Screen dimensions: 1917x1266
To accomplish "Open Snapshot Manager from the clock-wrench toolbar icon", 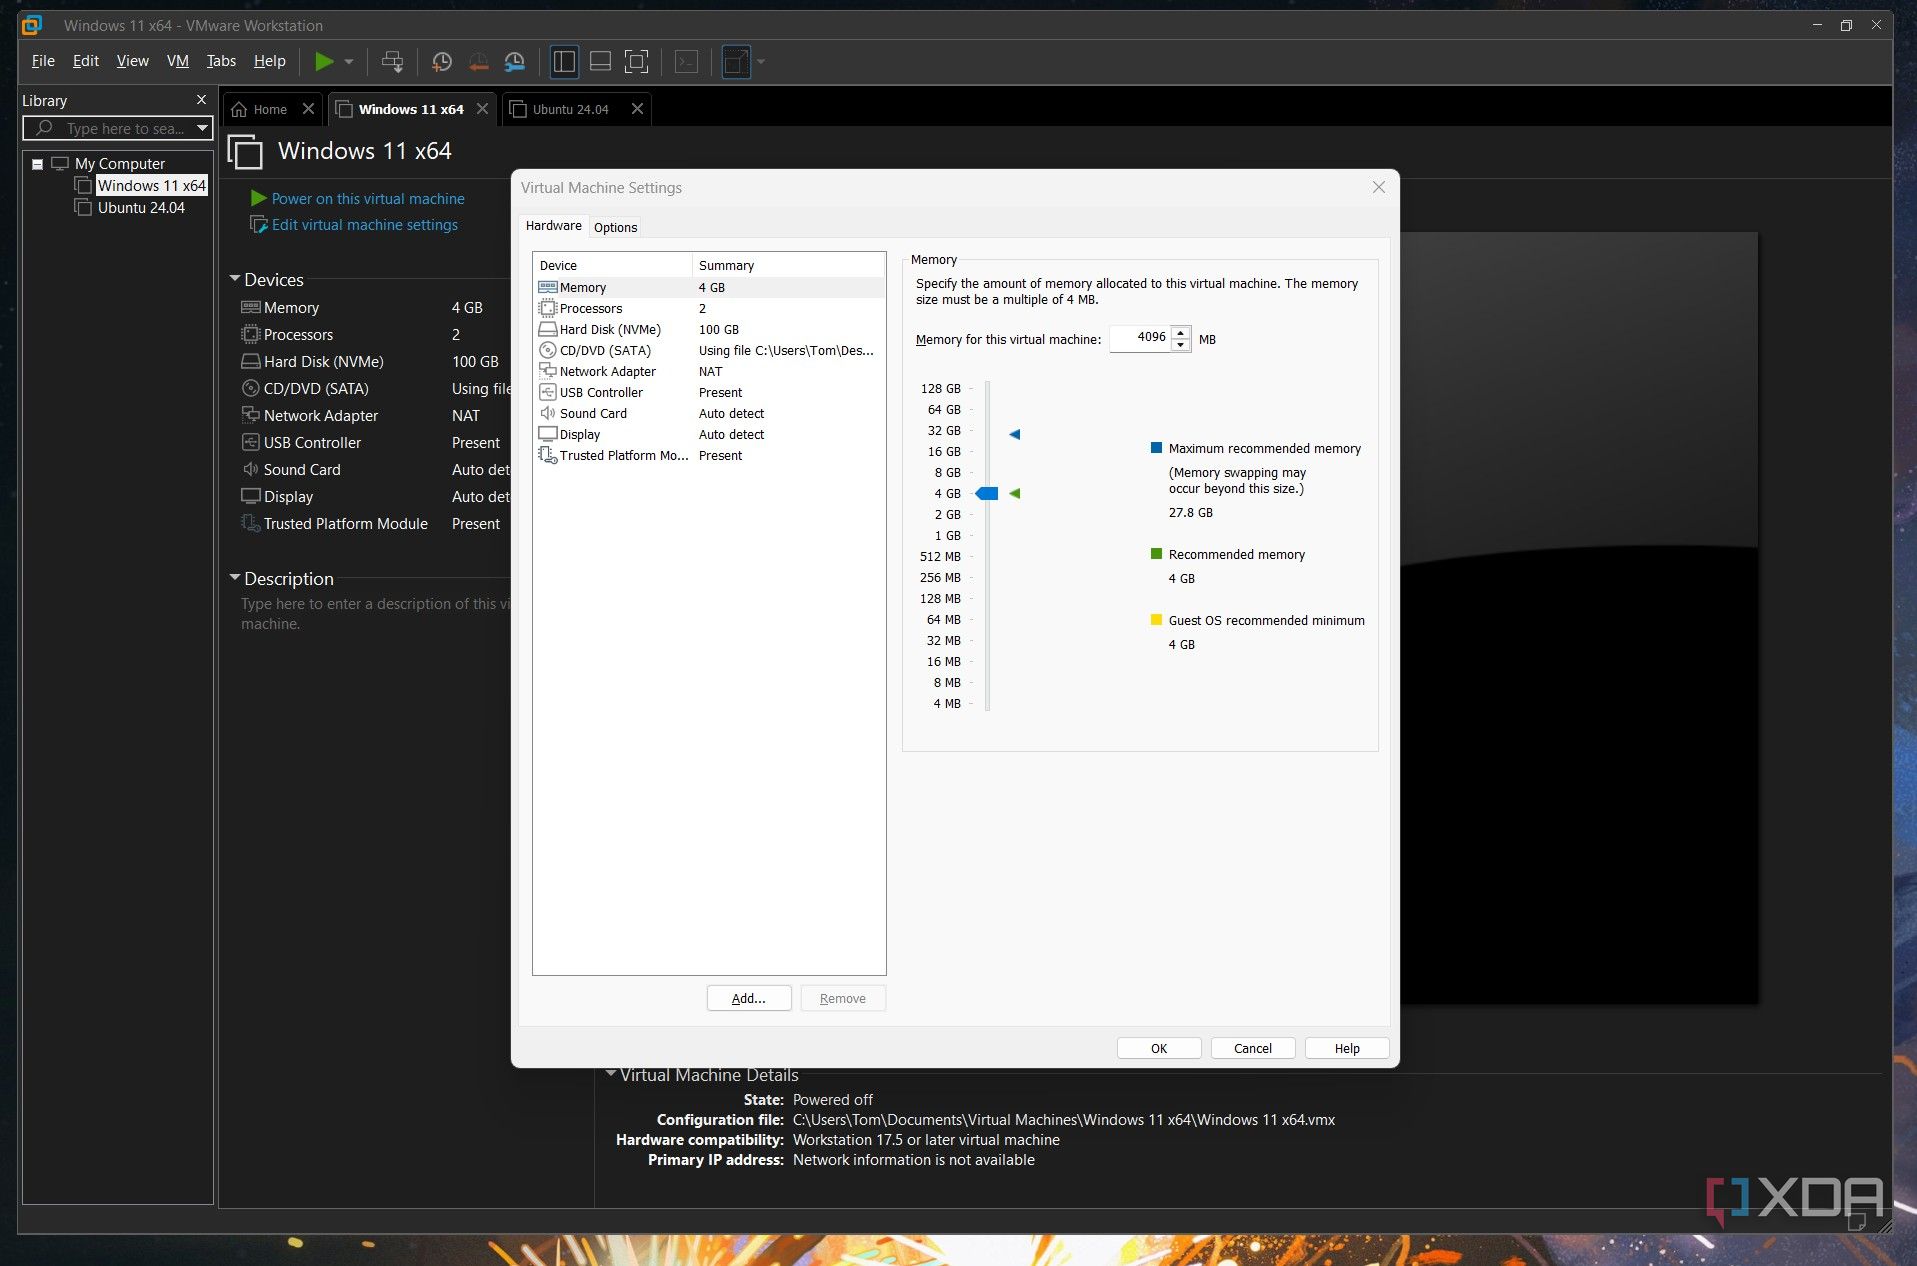I will pos(515,62).
